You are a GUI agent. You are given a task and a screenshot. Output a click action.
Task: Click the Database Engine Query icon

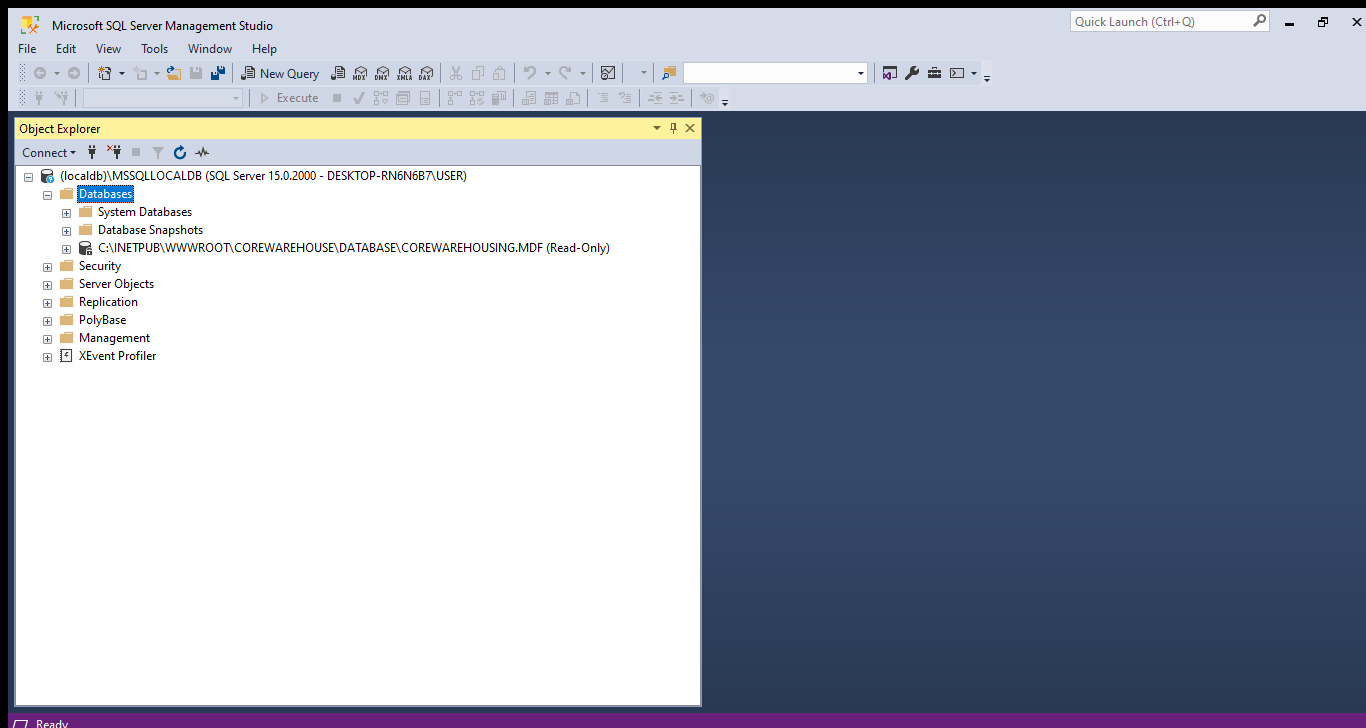tap(338, 73)
